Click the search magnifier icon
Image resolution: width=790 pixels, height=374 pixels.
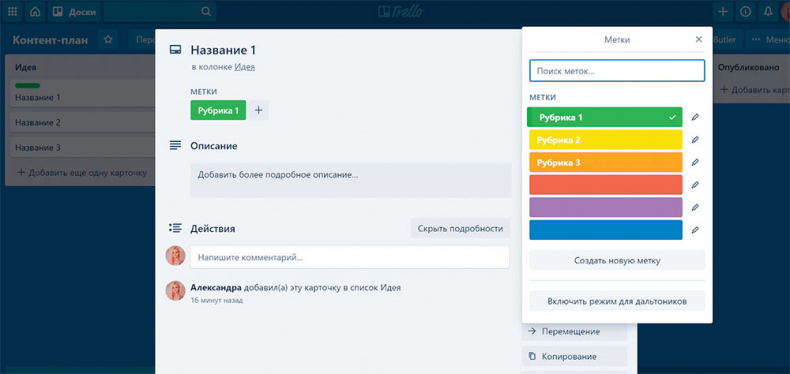[x=206, y=12]
